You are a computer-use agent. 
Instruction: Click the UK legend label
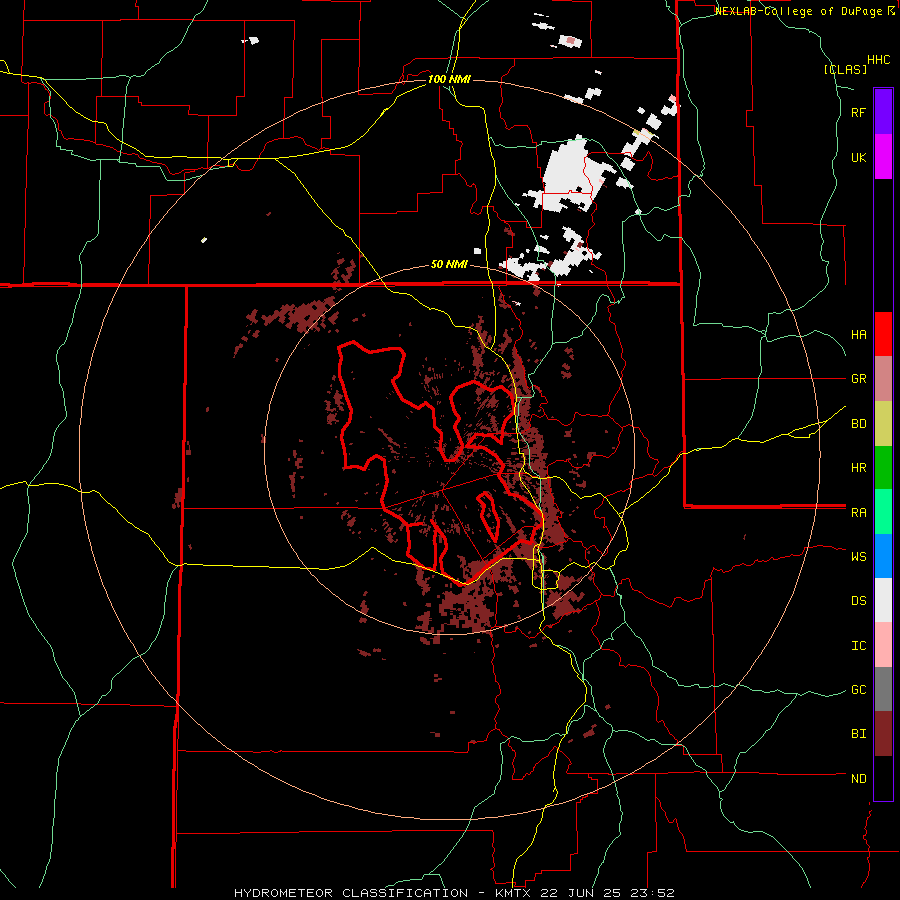click(x=858, y=157)
